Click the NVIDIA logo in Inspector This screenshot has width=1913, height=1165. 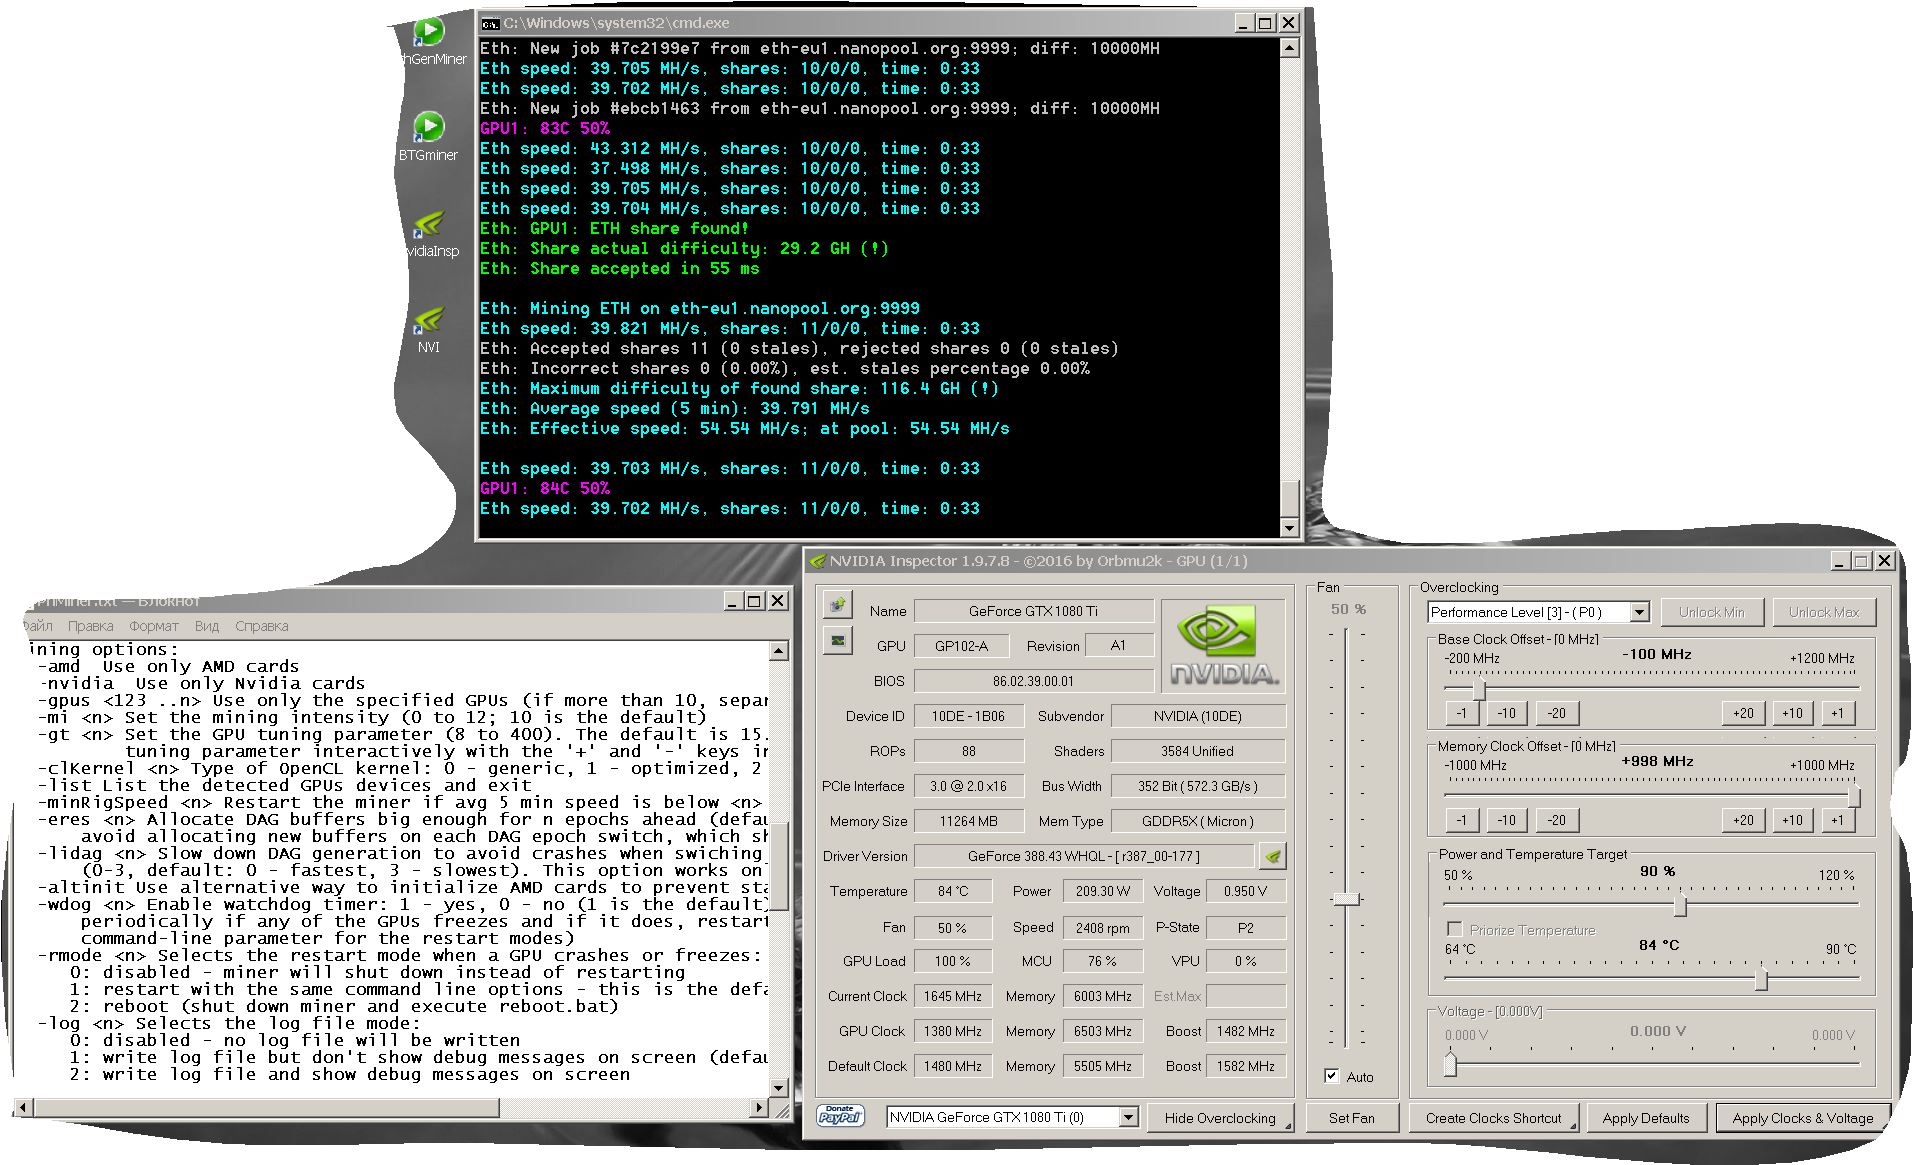click(1223, 646)
